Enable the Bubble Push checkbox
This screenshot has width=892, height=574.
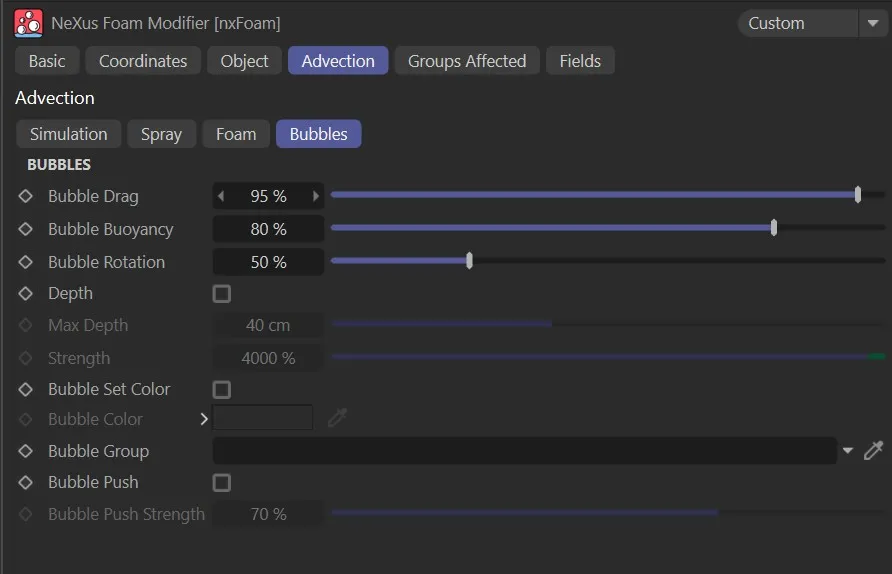(x=222, y=483)
